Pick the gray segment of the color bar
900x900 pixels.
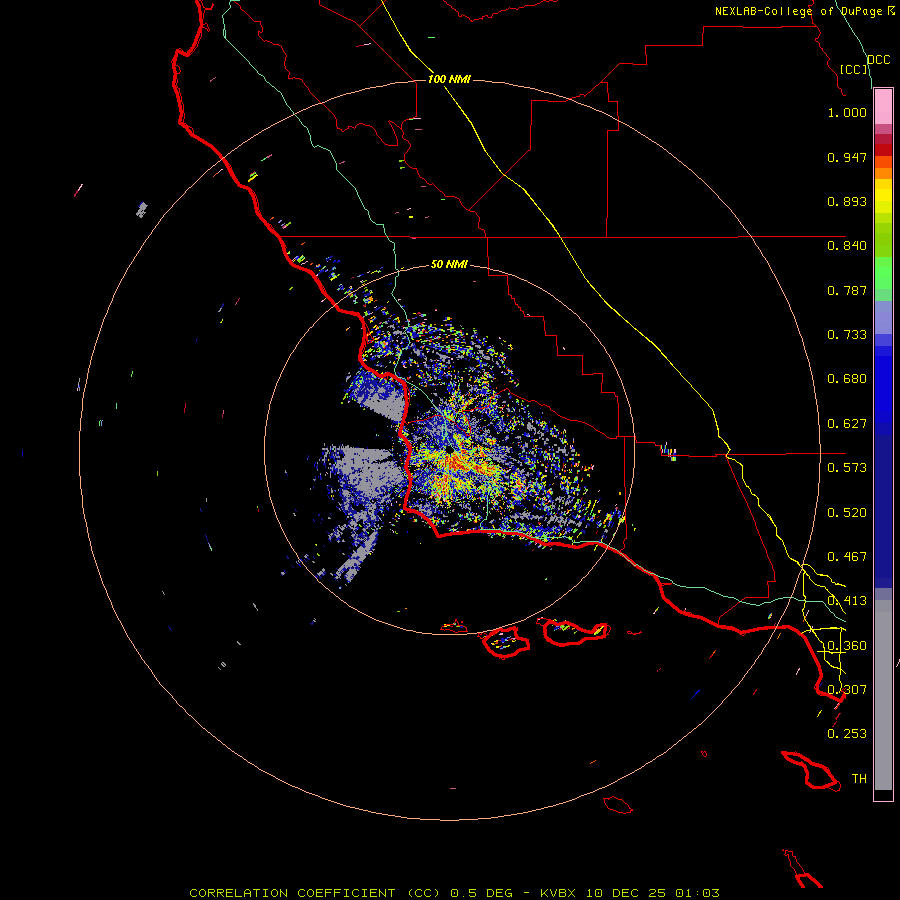(x=883, y=695)
